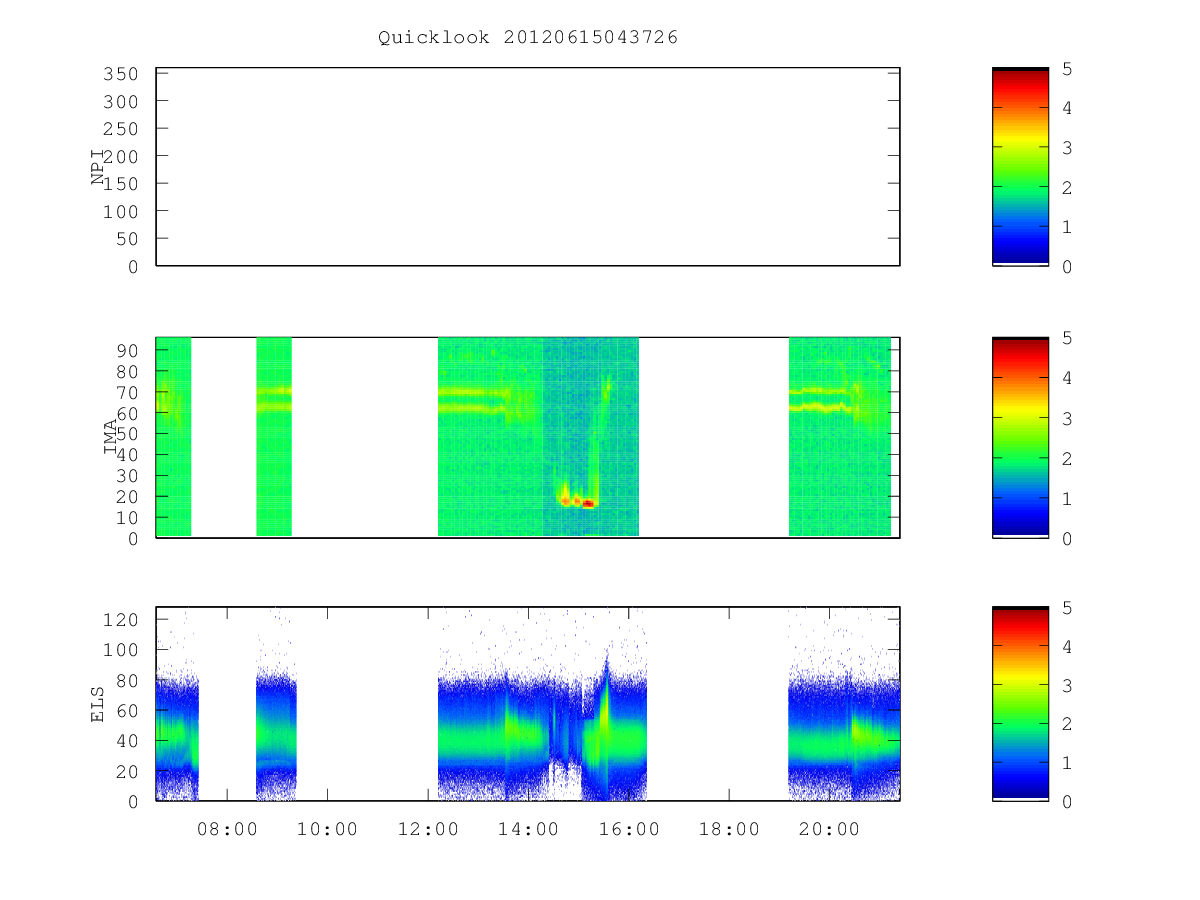Click the '70' tick on IMA axis
The image size is (1200, 900).
point(128,392)
